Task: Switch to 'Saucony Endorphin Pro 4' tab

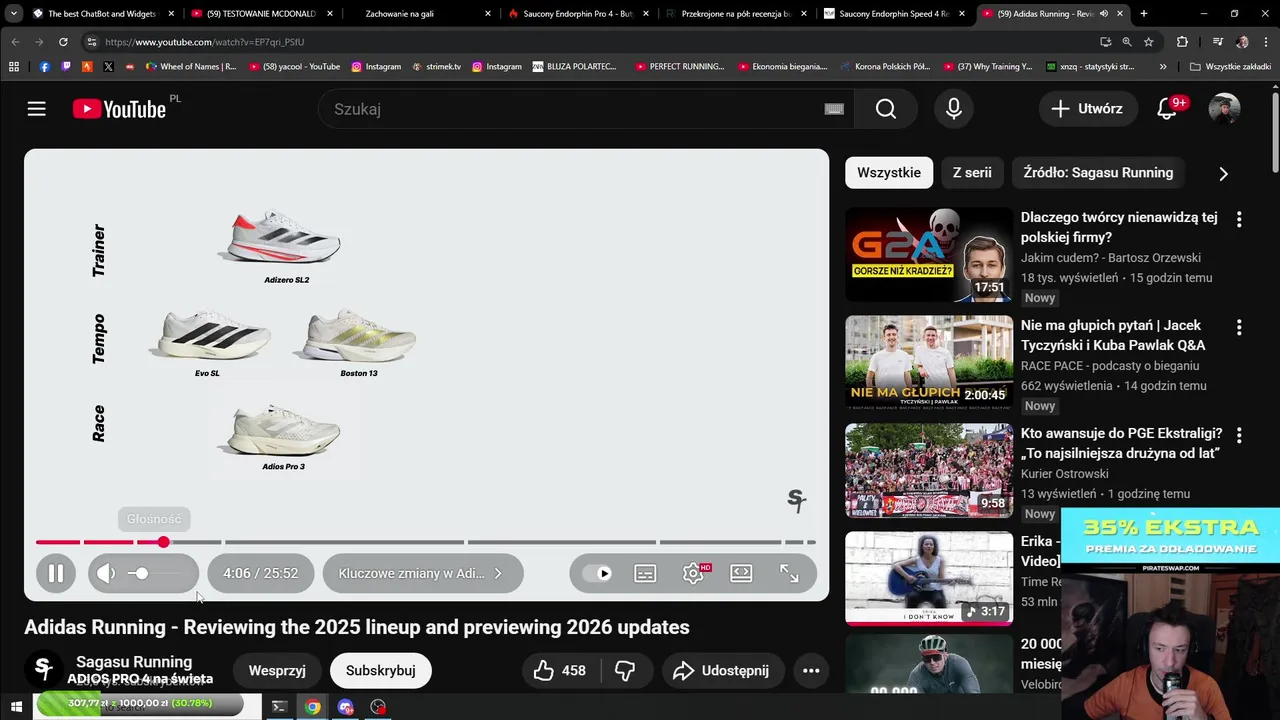Action: click(x=578, y=14)
